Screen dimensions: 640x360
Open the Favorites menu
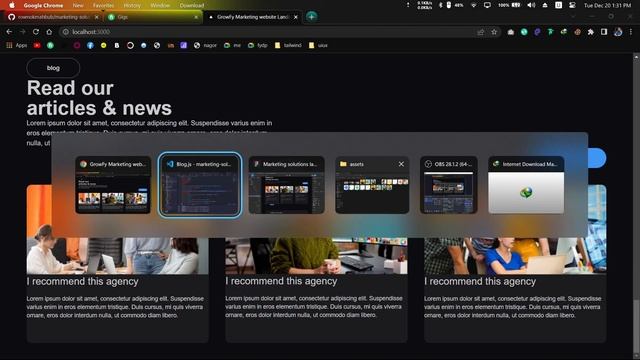103,5
